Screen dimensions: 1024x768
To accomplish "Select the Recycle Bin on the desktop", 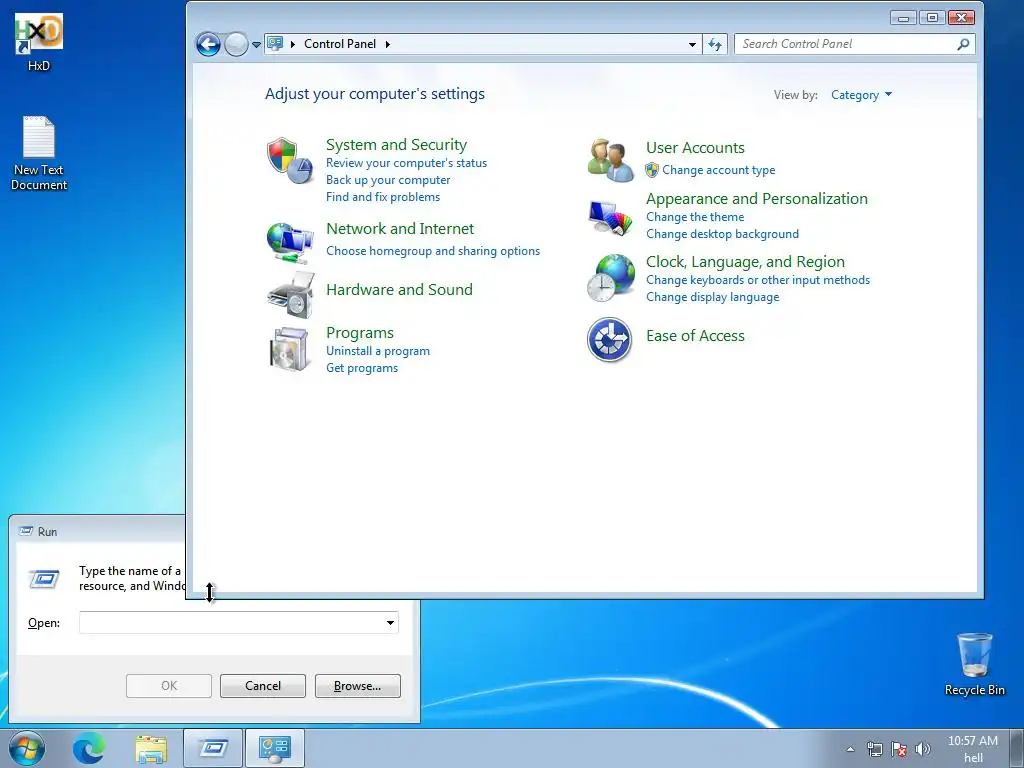I will pyautogui.click(x=974, y=664).
